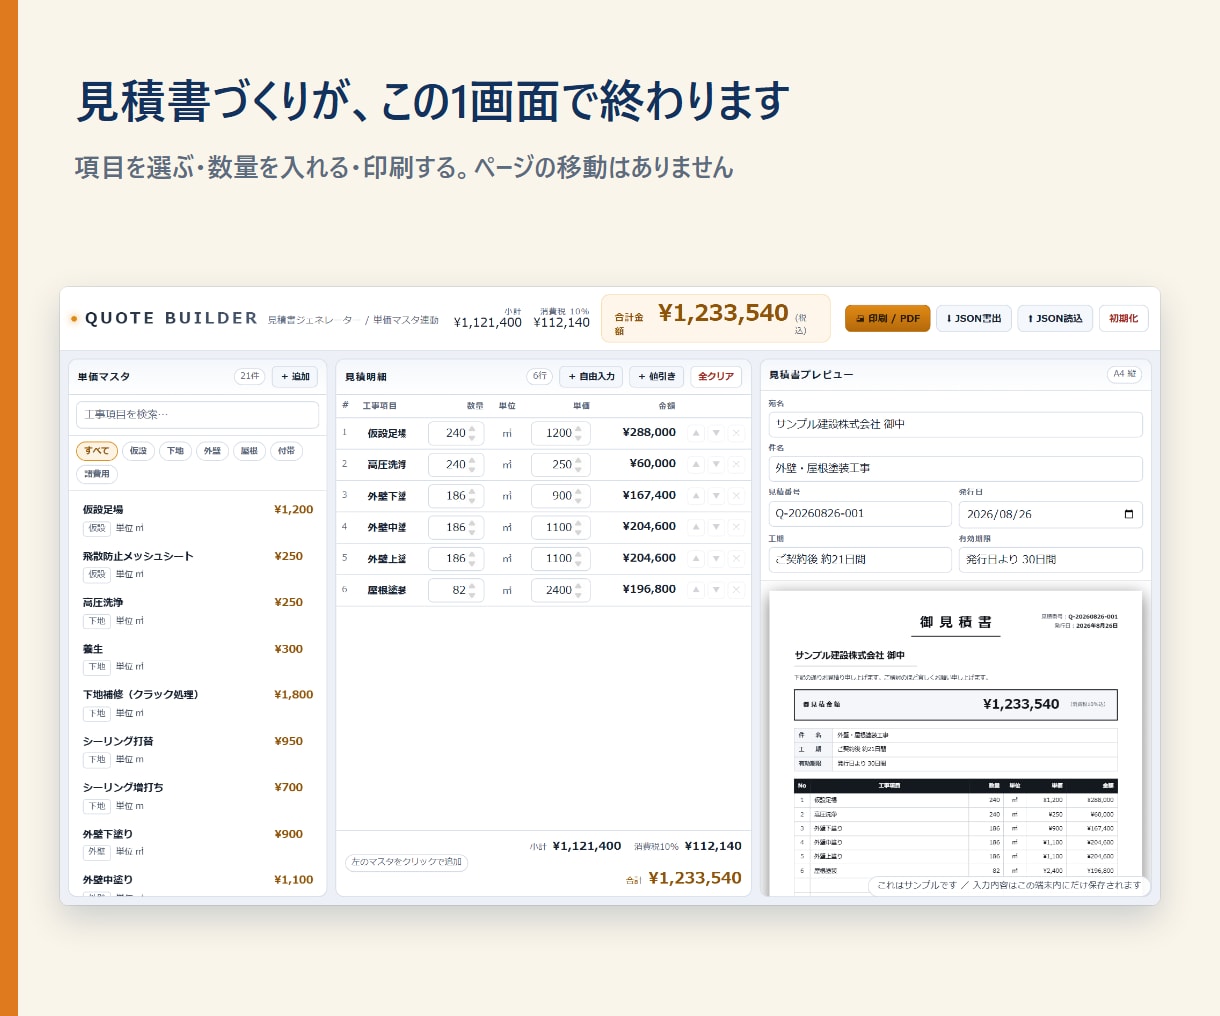This screenshot has width=1220, height=1016.
Task: Click the + 追加 master button
Action: click(x=295, y=377)
